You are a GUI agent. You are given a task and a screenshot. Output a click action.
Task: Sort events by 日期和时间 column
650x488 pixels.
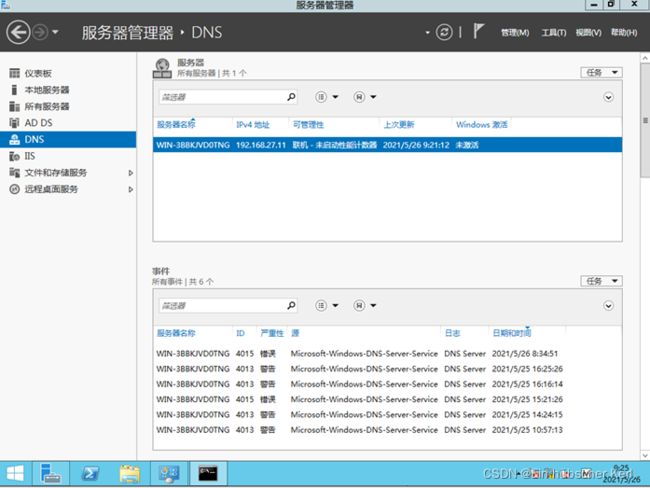pos(512,333)
